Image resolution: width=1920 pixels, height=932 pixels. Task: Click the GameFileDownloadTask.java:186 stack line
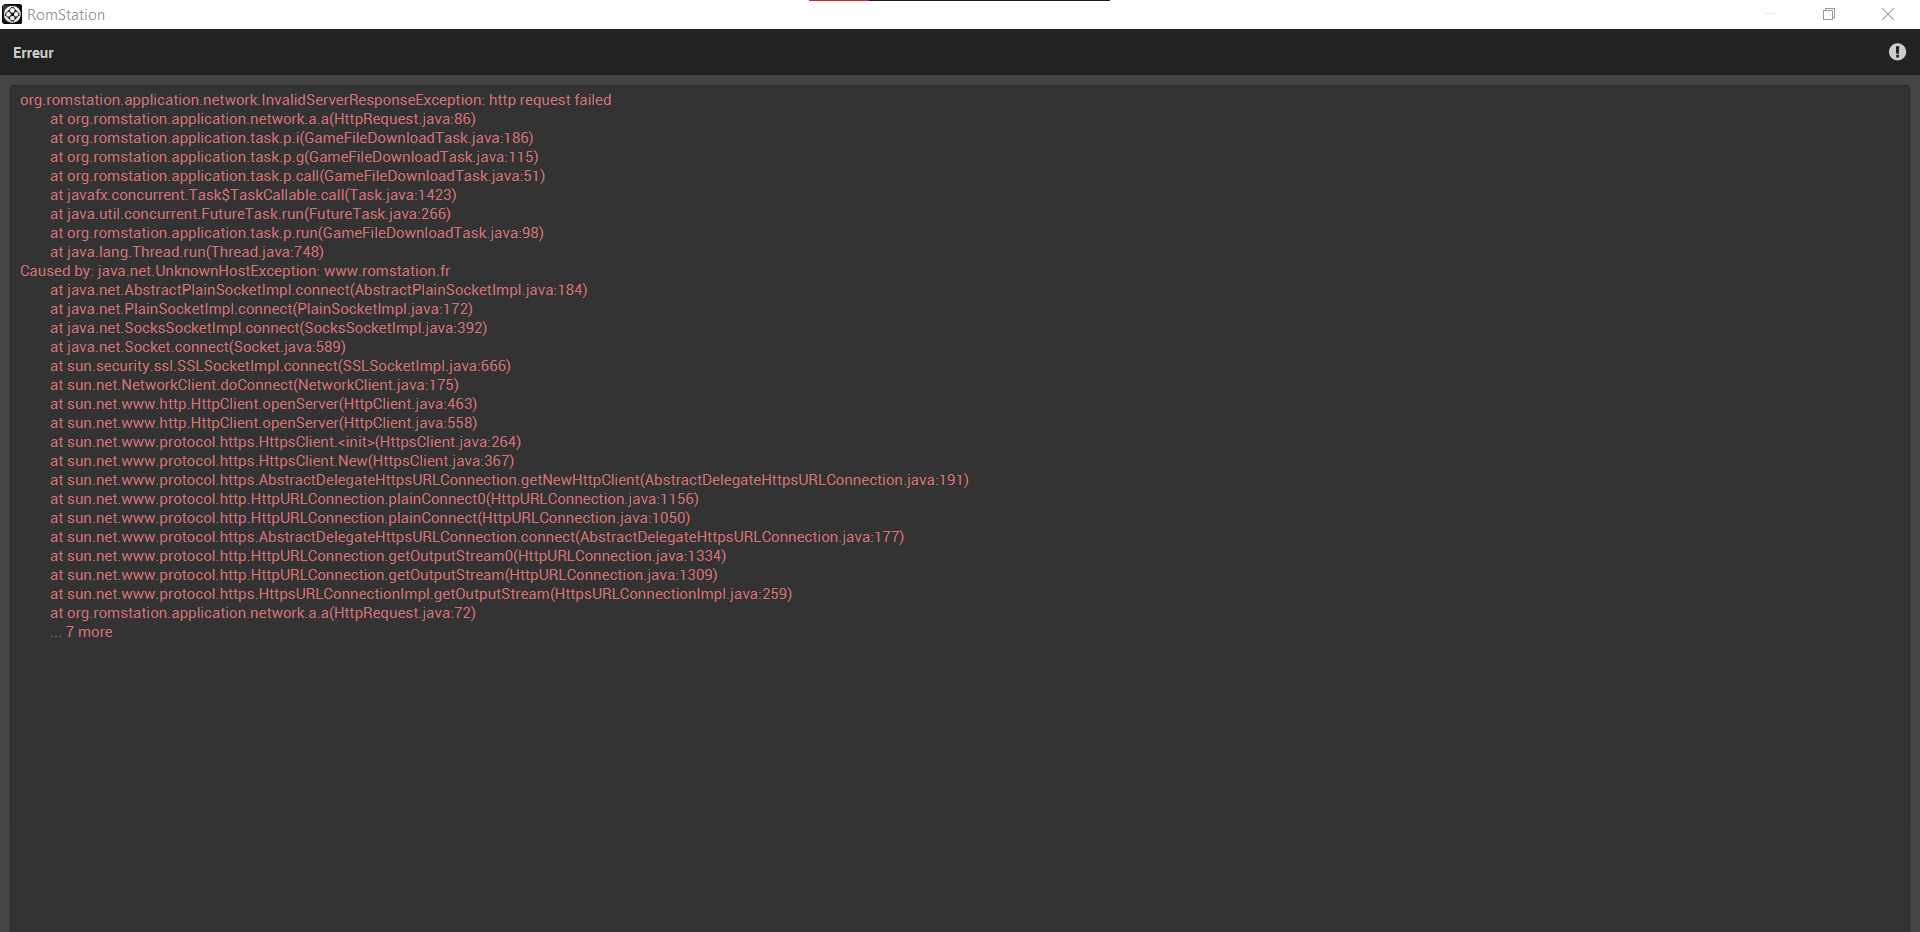coord(292,138)
